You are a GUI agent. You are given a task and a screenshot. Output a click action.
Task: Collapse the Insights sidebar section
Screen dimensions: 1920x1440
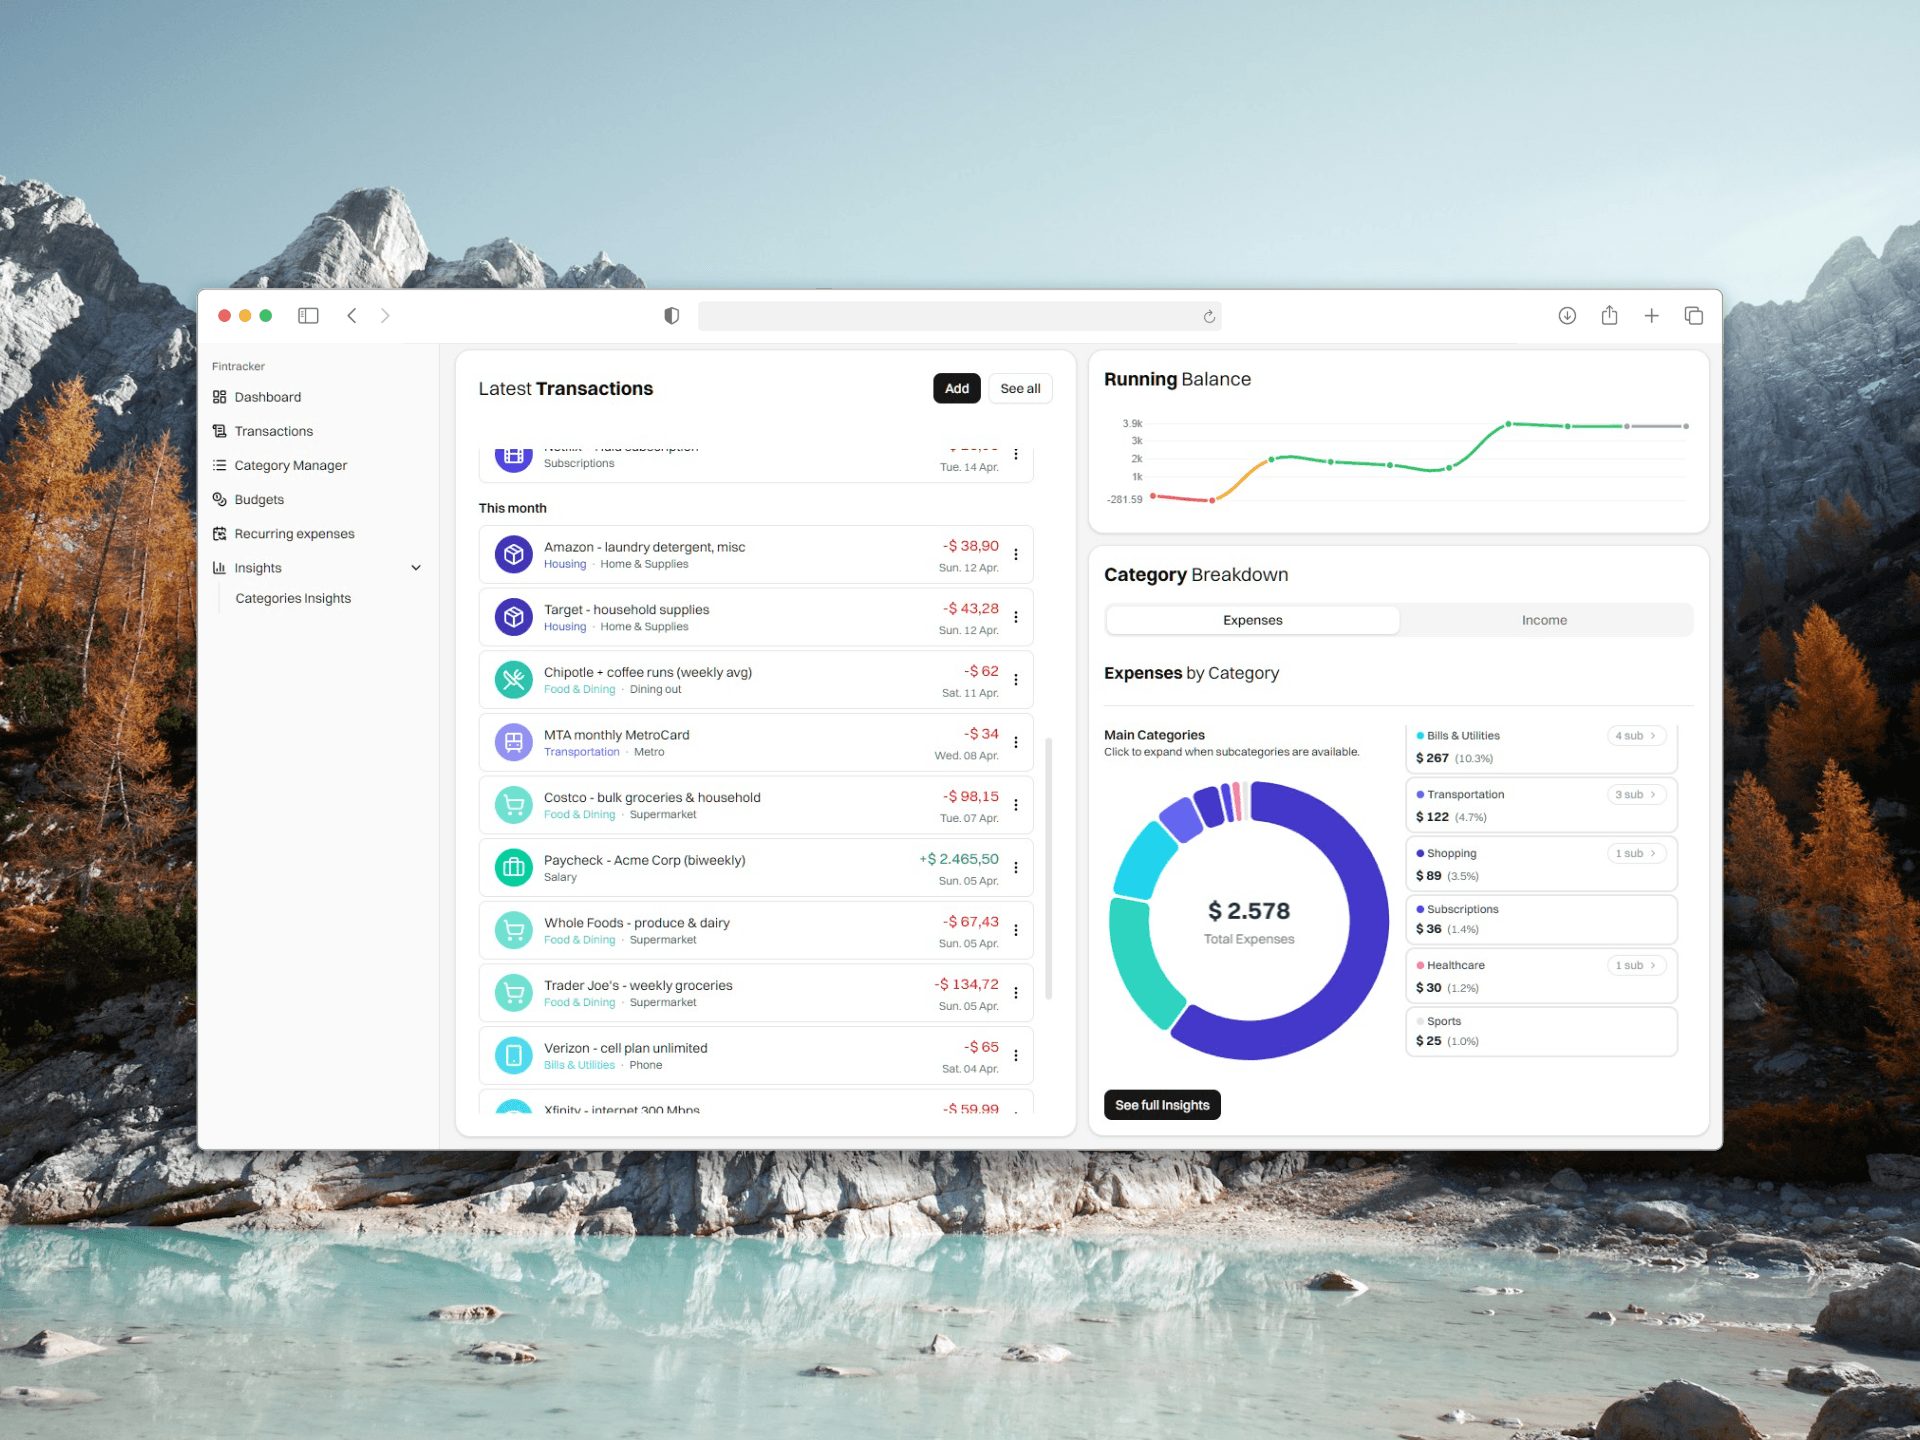point(416,568)
